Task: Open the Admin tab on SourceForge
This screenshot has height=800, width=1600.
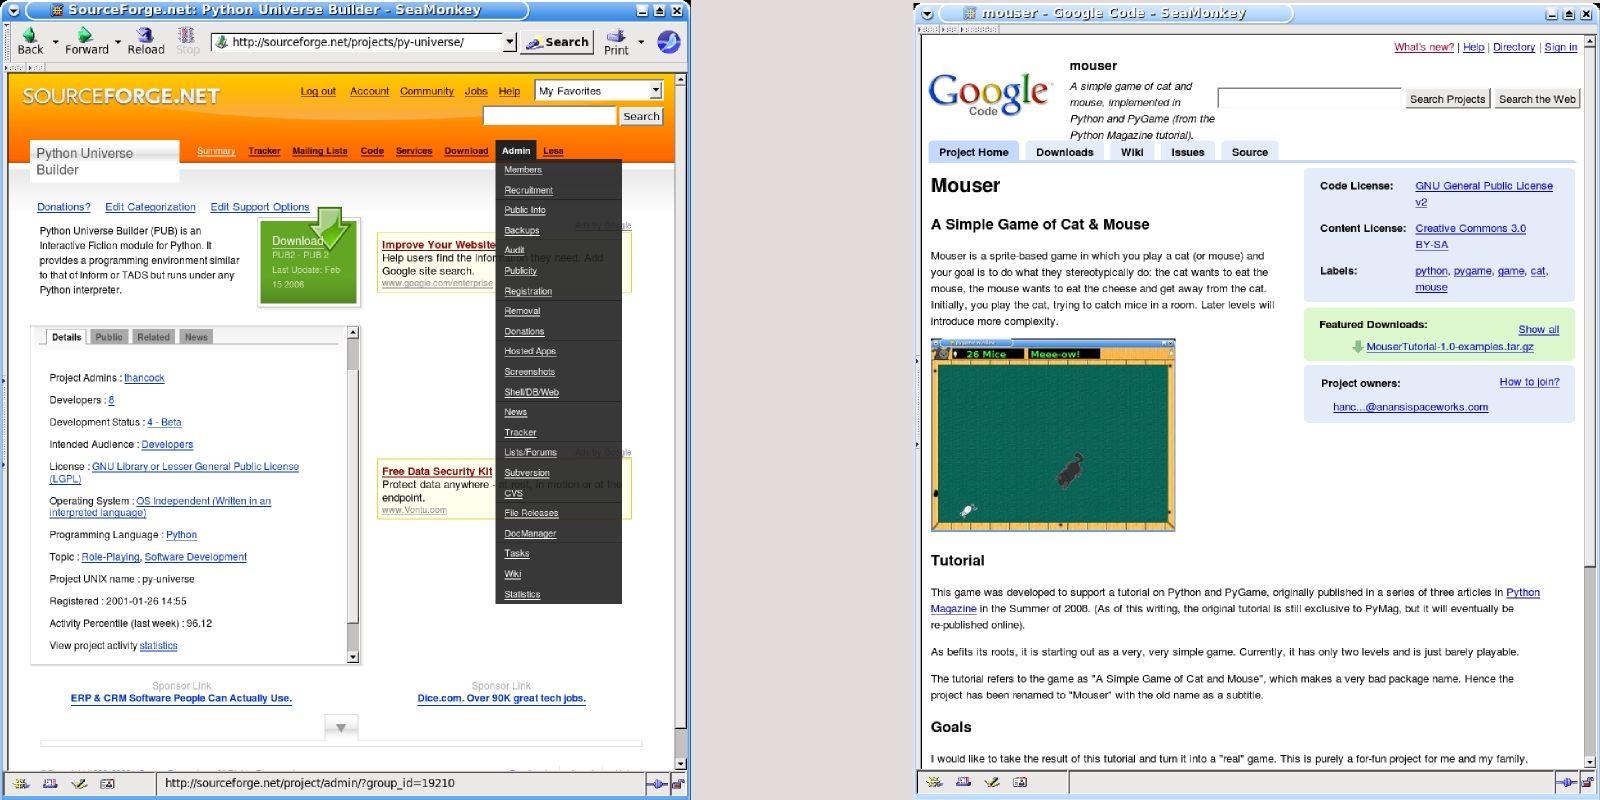Action: 516,151
